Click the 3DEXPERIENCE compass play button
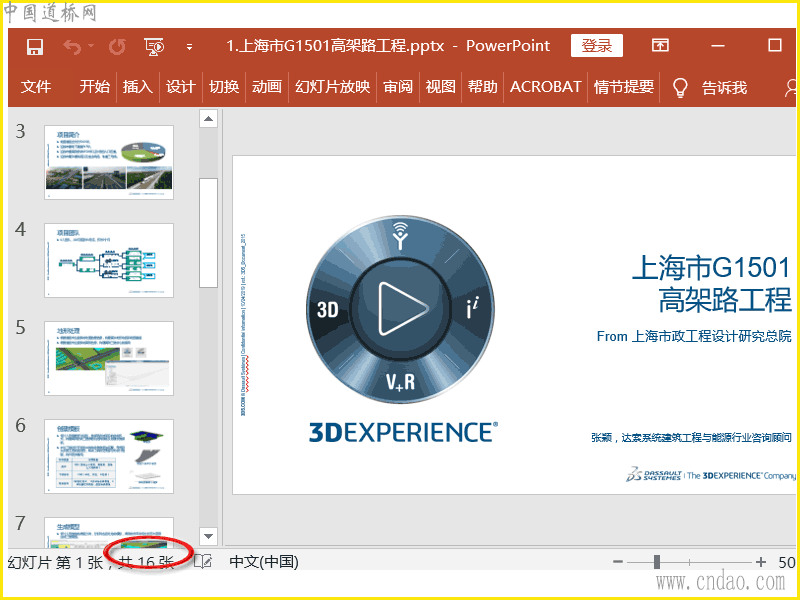The height and width of the screenshot is (600, 800). click(x=401, y=309)
